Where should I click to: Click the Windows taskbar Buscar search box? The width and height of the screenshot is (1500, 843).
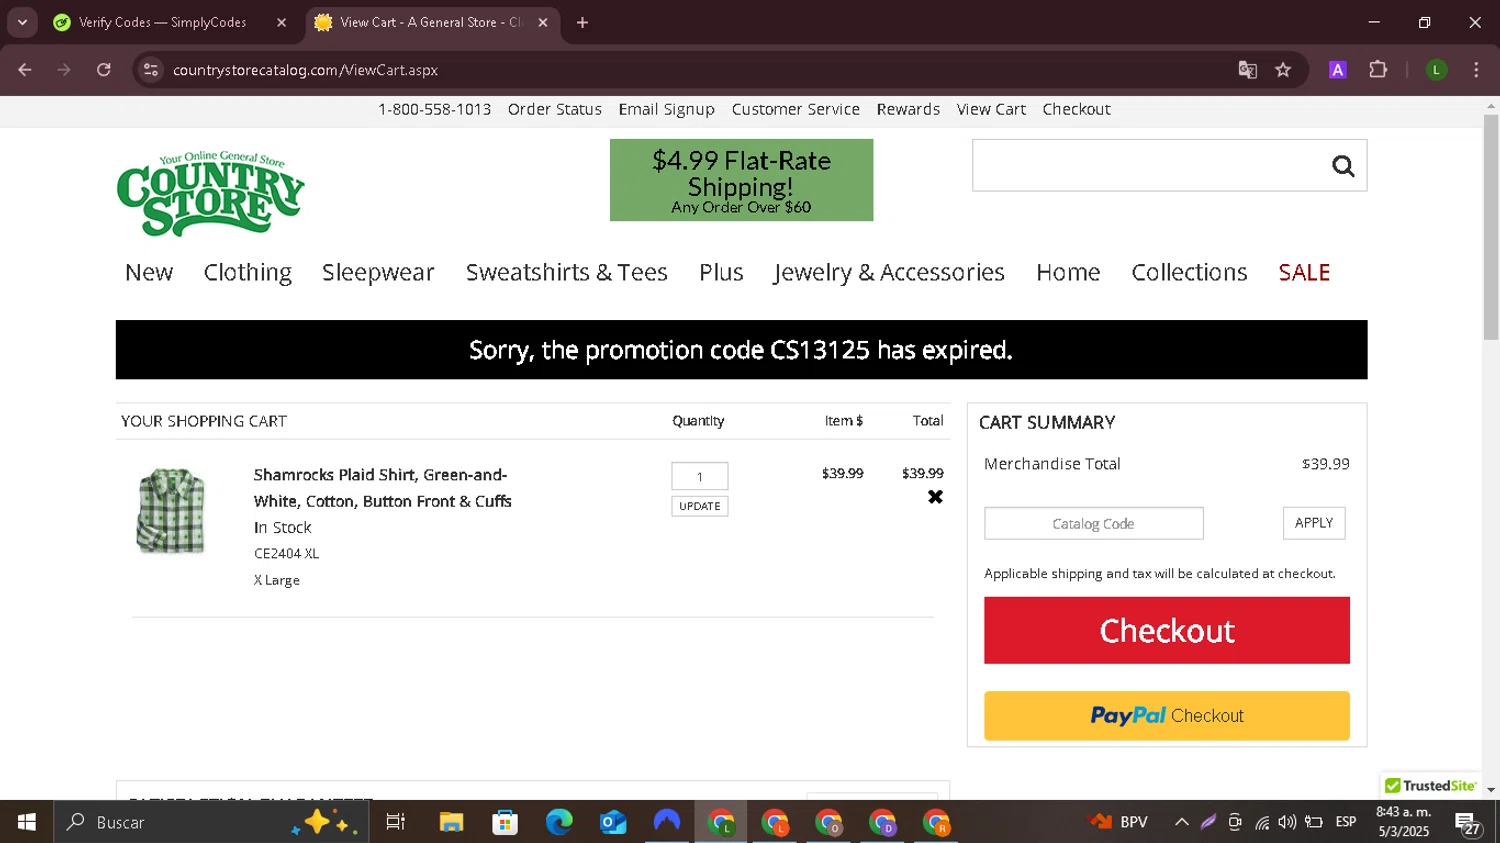click(212, 822)
